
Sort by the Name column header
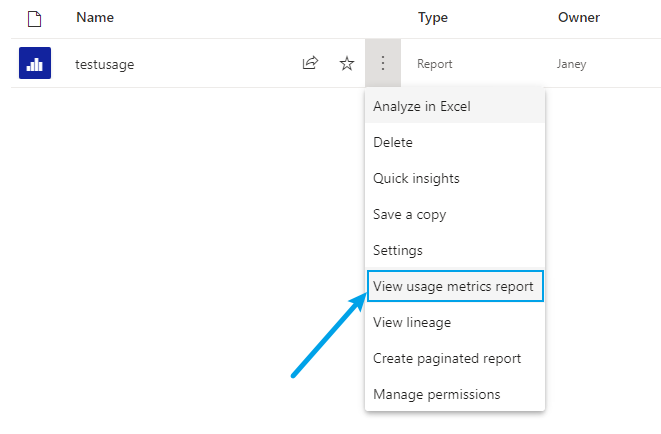click(x=95, y=18)
